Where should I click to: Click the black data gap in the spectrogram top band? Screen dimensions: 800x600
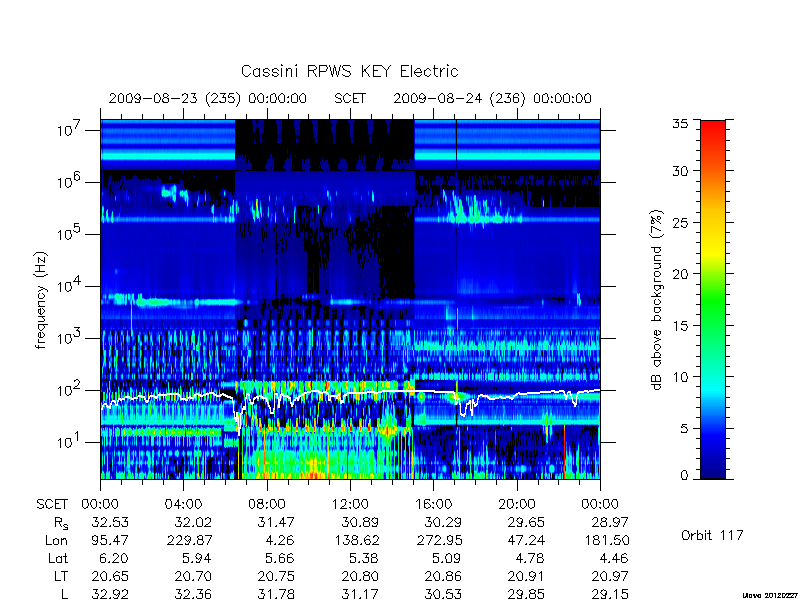pyautogui.click(x=324, y=145)
